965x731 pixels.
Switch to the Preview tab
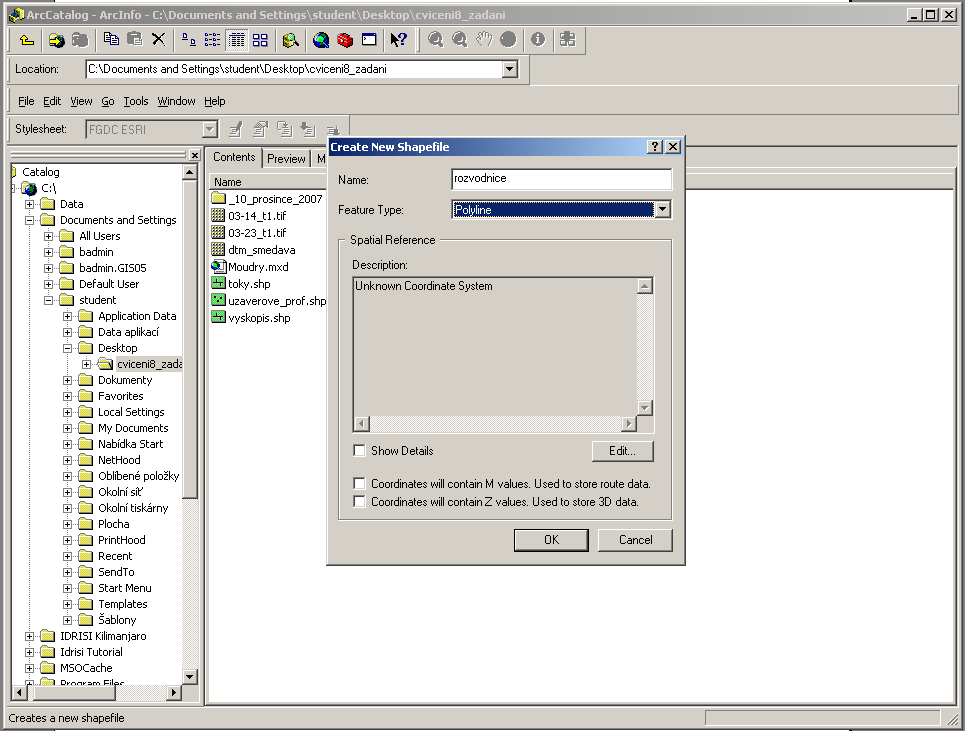286,159
